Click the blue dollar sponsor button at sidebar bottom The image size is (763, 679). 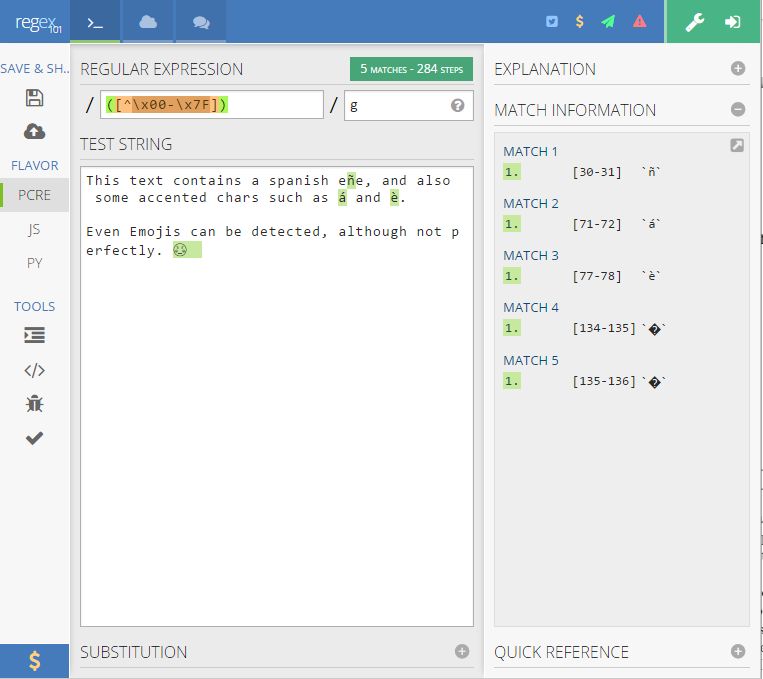(34, 661)
